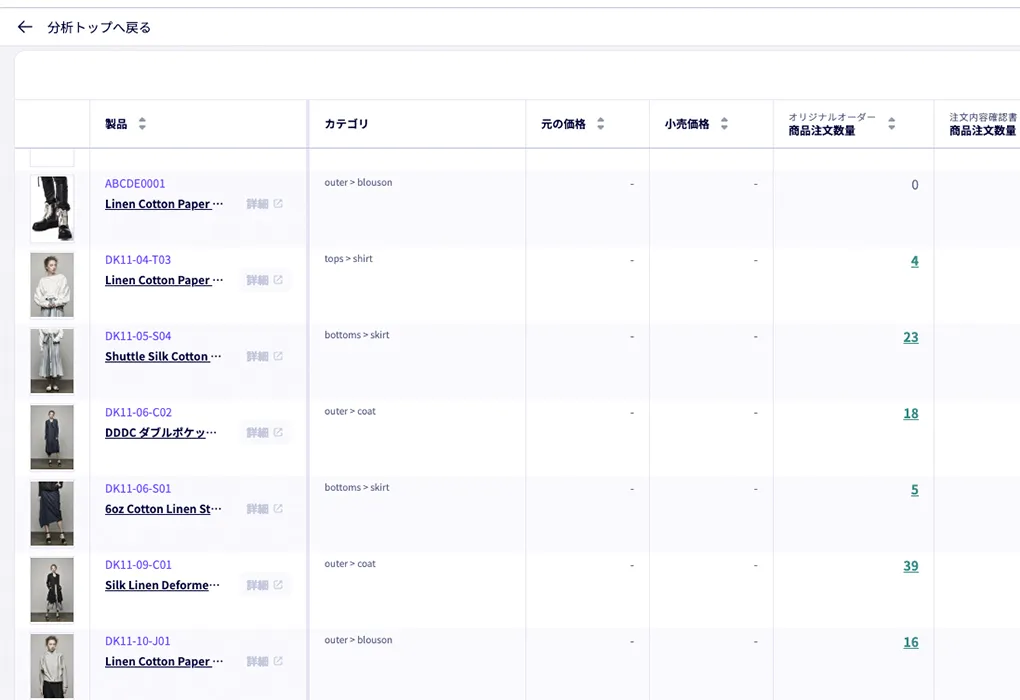Open order quantity 16 link
The image size is (1020, 700).
coord(911,642)
